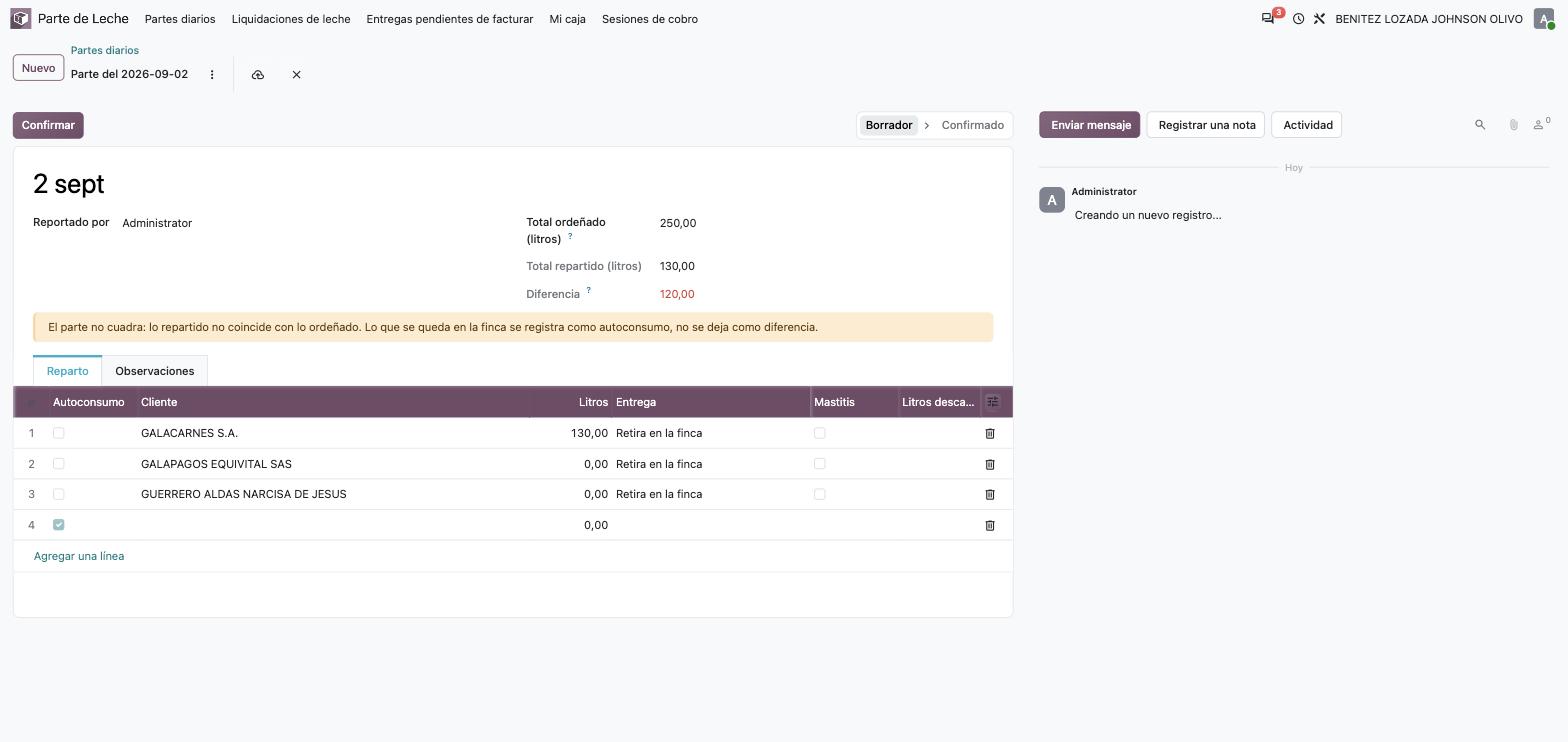The width and height of the screenshot is (1568, 742).
Task: Open the Mi caja menu
Action: (x=568, y=19)
